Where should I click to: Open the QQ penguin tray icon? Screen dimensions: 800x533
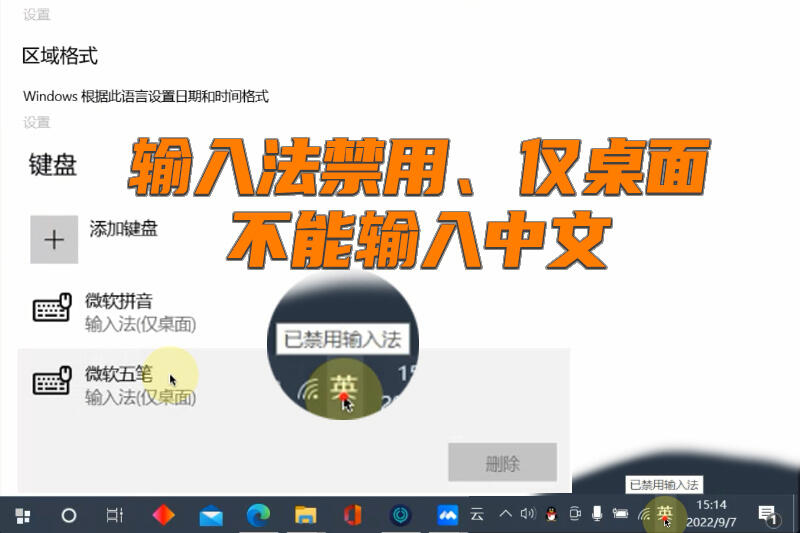[551, 514]
